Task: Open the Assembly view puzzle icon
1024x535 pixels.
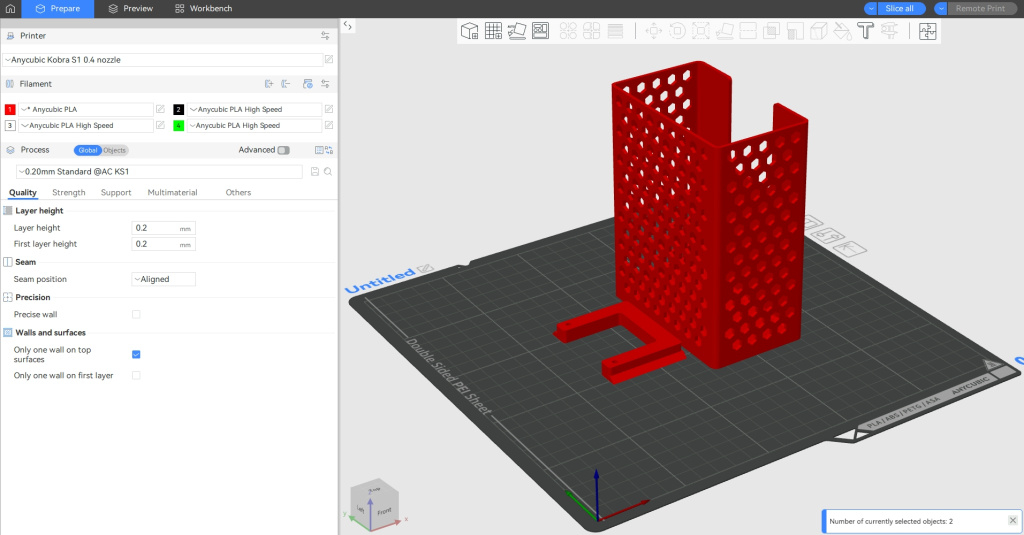Action: pyautogui.click(x=927, y=31)
